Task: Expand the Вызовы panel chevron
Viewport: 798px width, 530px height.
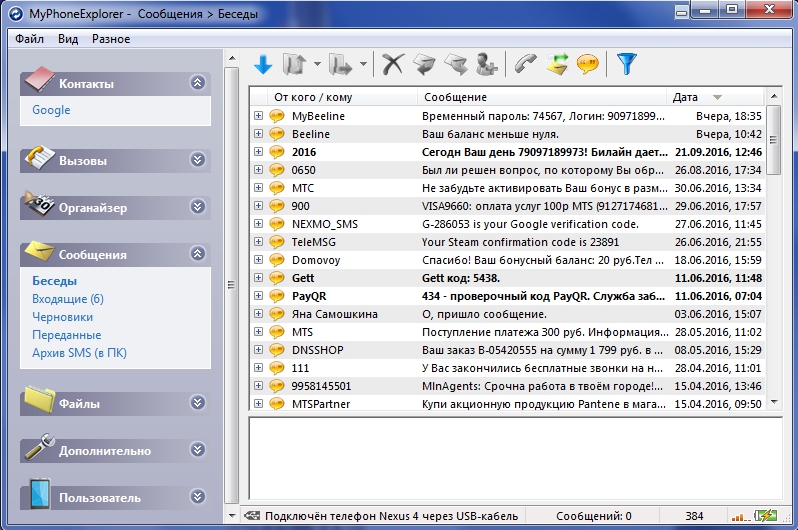Action: pos(197,160)
